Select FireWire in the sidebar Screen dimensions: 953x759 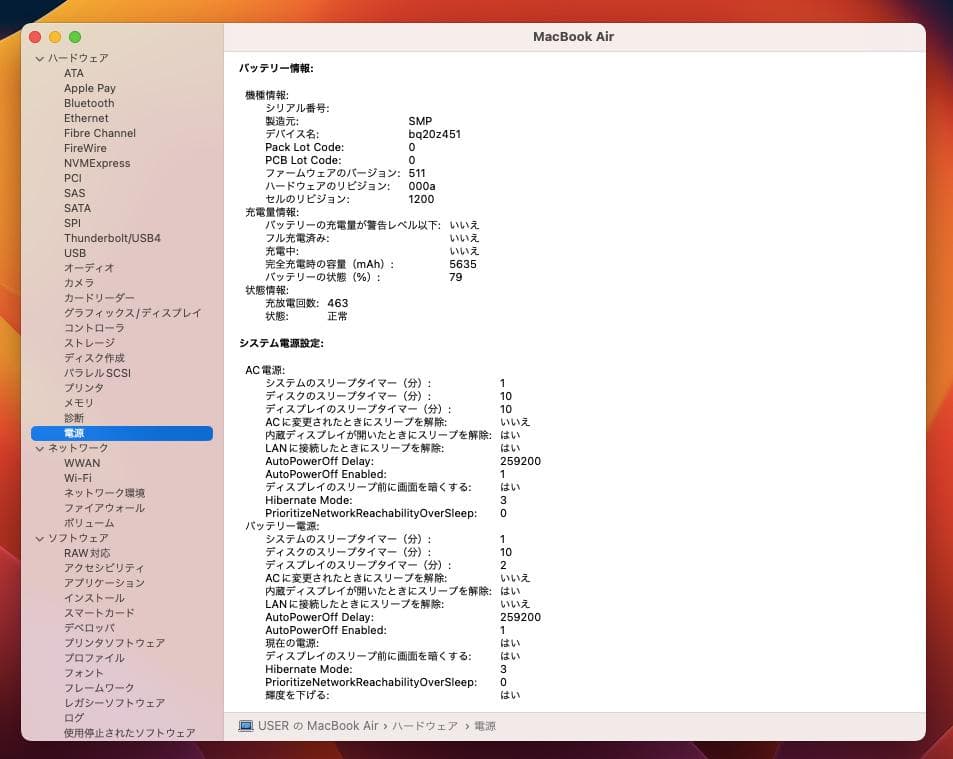click(x=85, y=148)
